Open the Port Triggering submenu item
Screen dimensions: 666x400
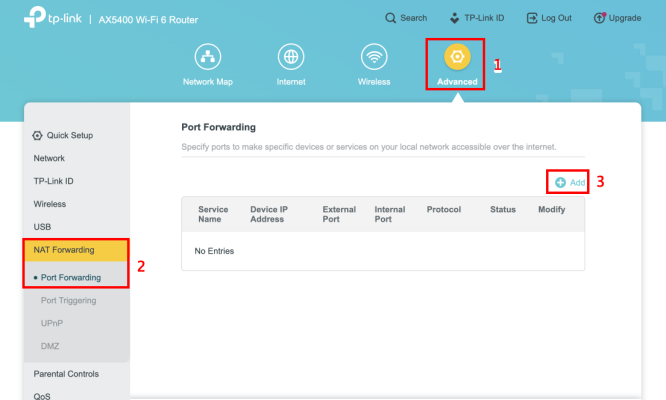pos(68,301)
